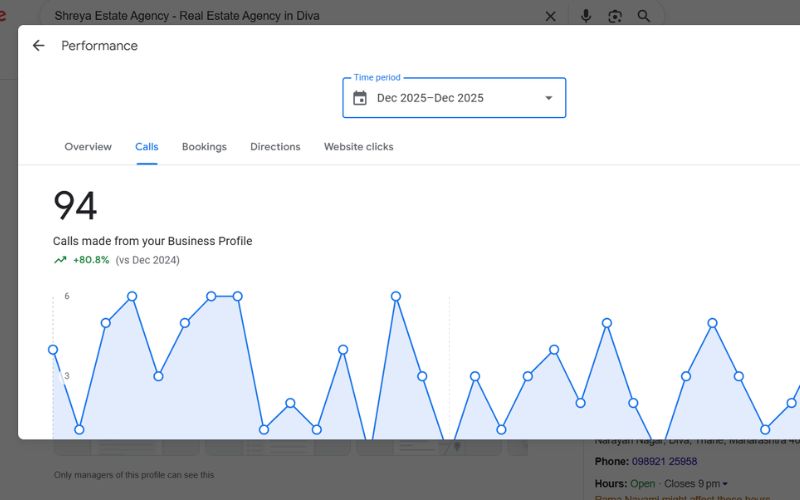Viewport: 800px width, 500px height.
Task: Select the Calls tab
Action: (147, 147)
